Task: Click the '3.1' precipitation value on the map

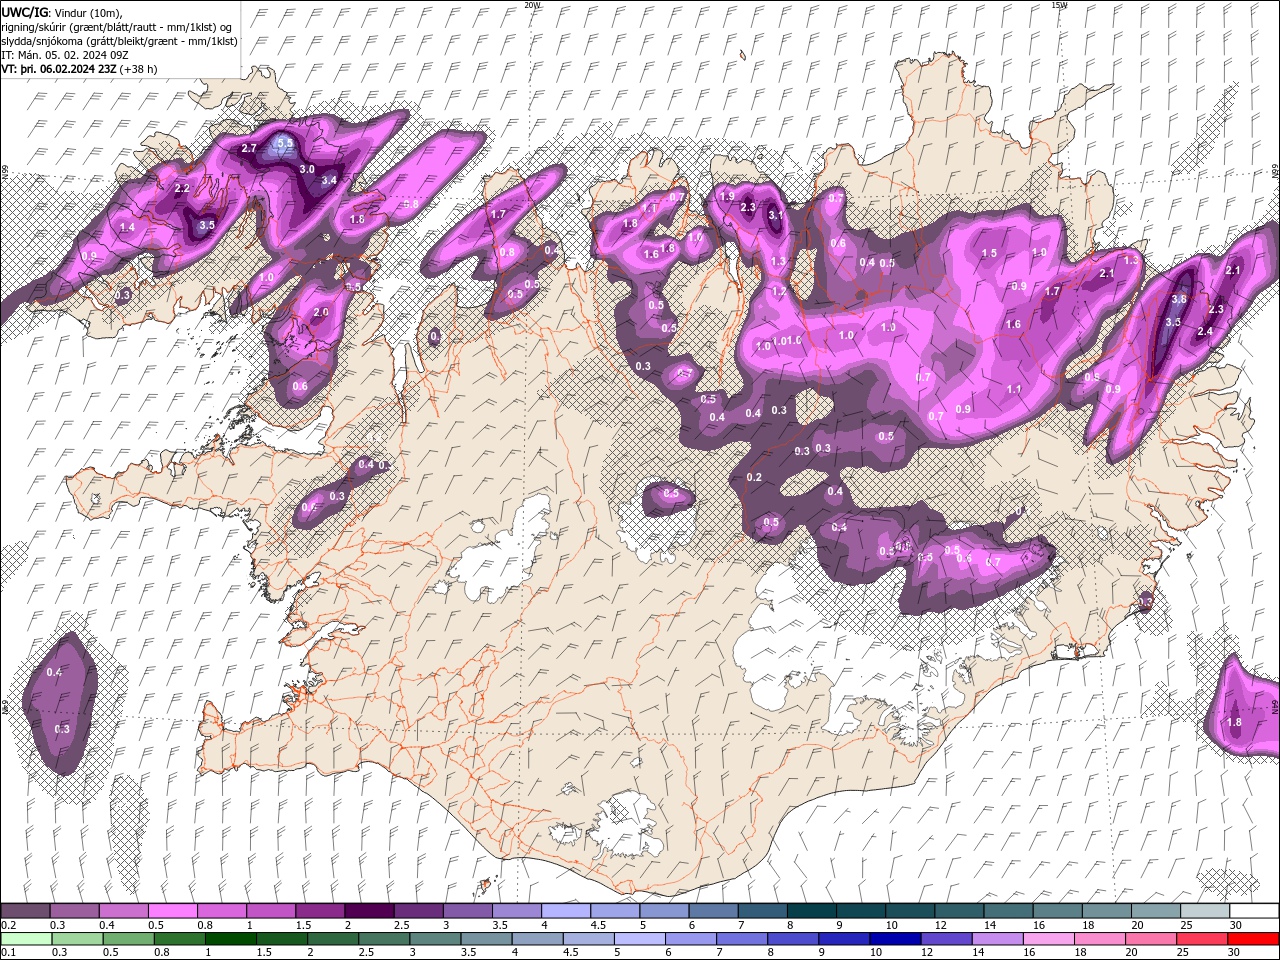Action: pyautogui.click(x=775, y=215)
